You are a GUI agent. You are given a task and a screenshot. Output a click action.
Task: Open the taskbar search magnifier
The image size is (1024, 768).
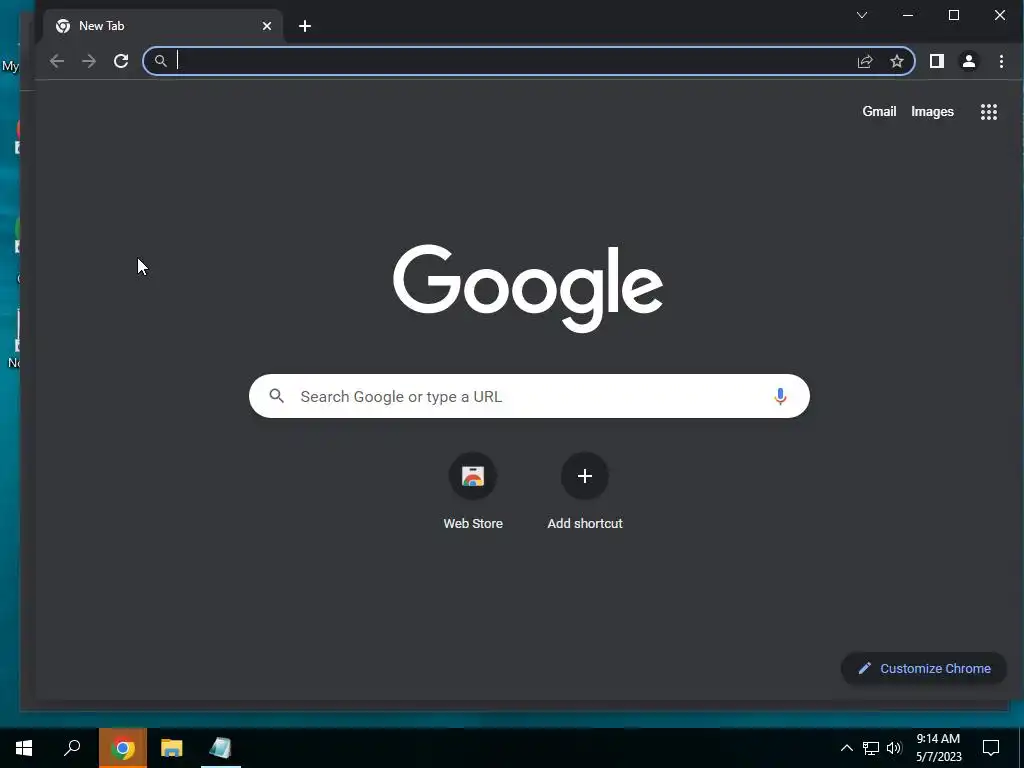tap(72, 748)
